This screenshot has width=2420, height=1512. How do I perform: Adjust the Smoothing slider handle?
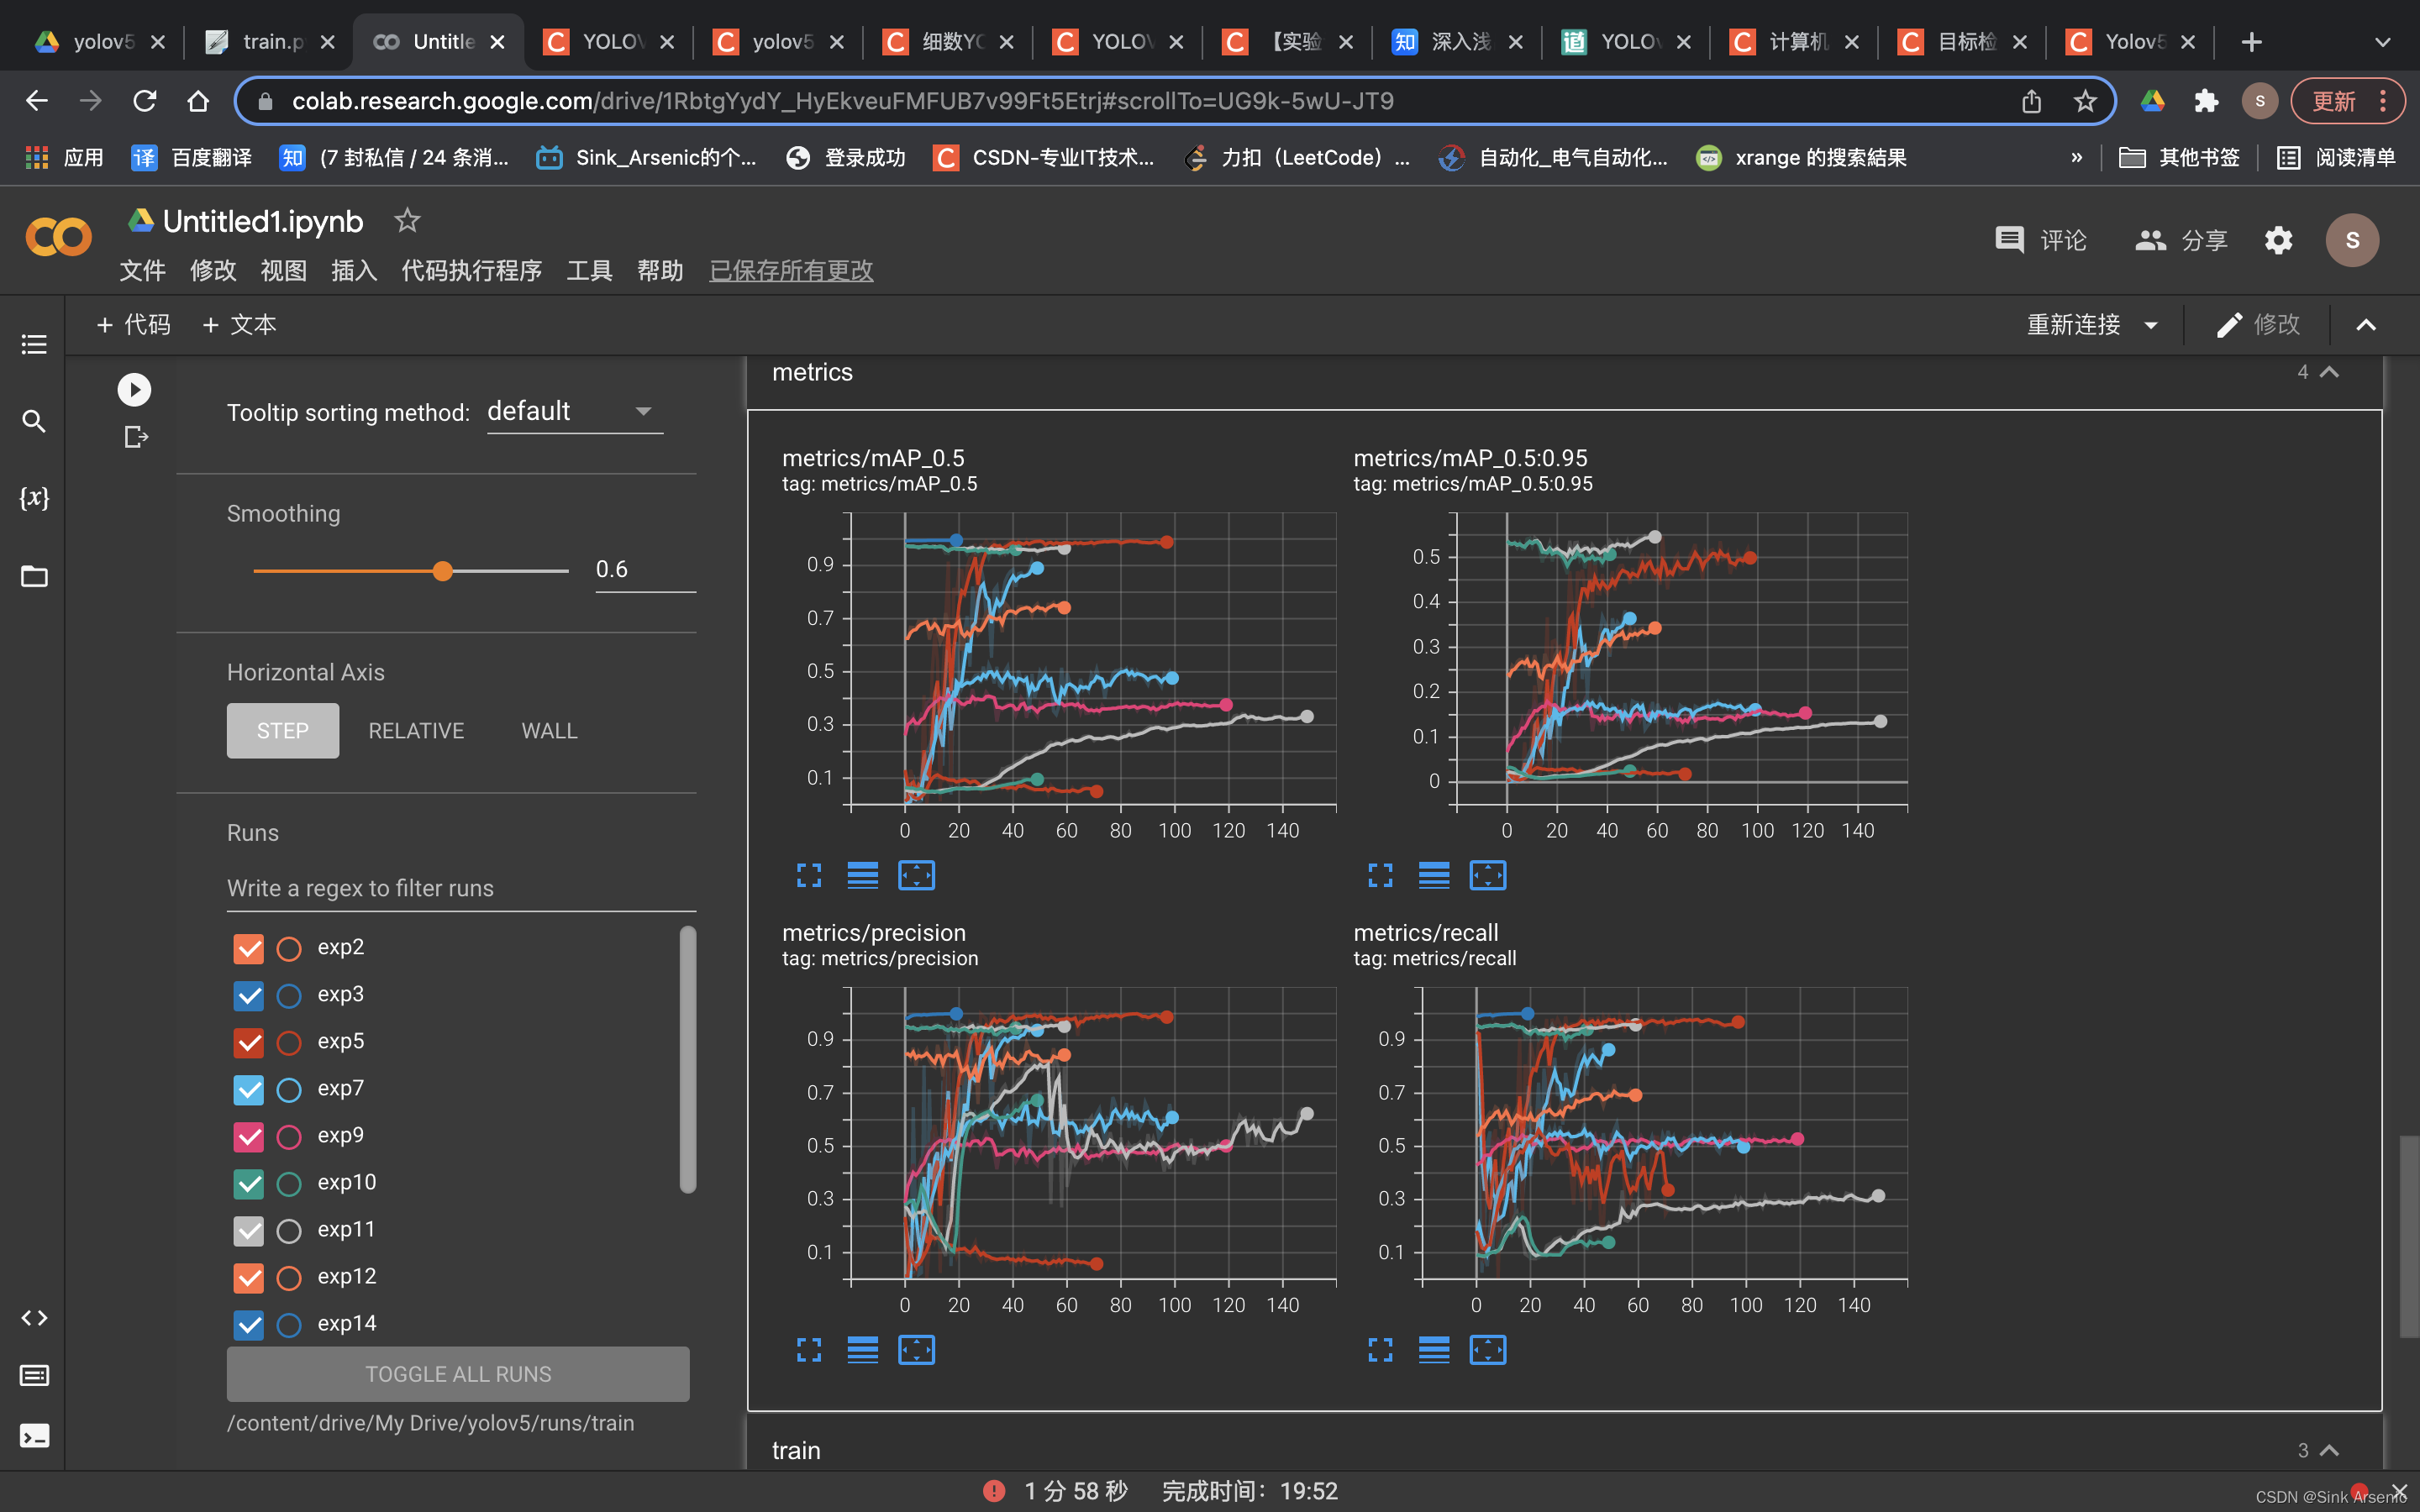coord(443,571)
